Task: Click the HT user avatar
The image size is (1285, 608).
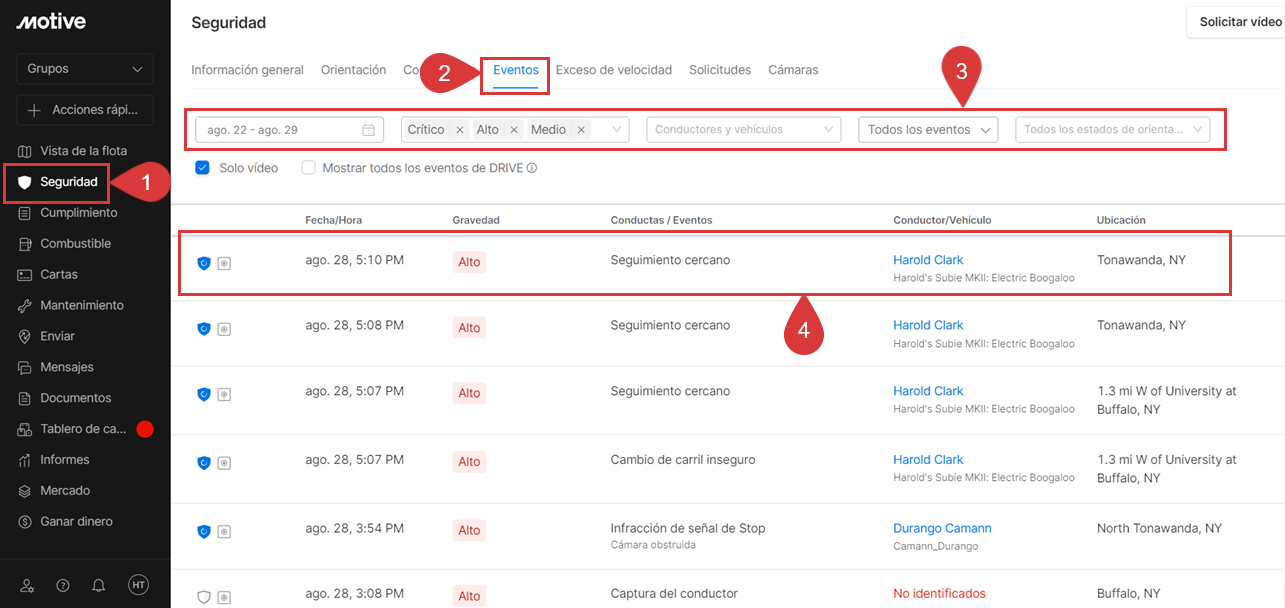Action: click(x=138, y=585)
